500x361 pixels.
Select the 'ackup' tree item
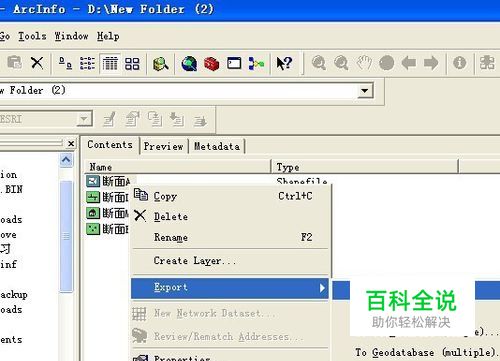click(x=14, y=295)
